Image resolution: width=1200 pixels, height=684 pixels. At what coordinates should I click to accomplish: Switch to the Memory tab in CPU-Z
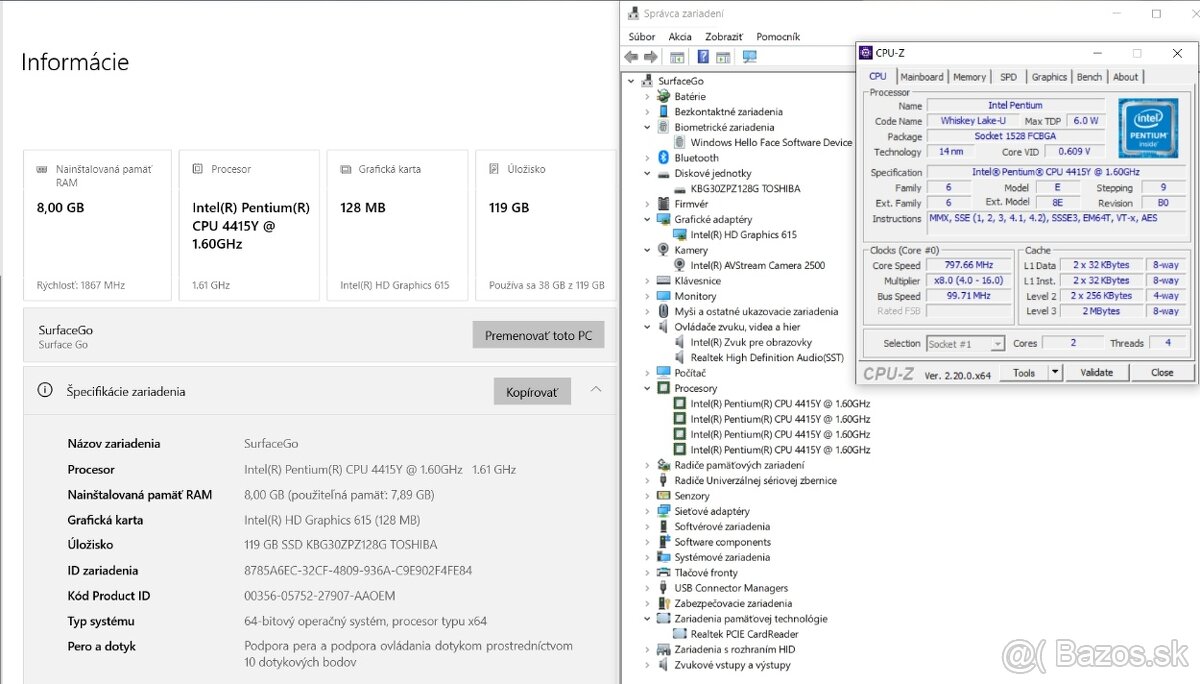(x=969, y=77)
